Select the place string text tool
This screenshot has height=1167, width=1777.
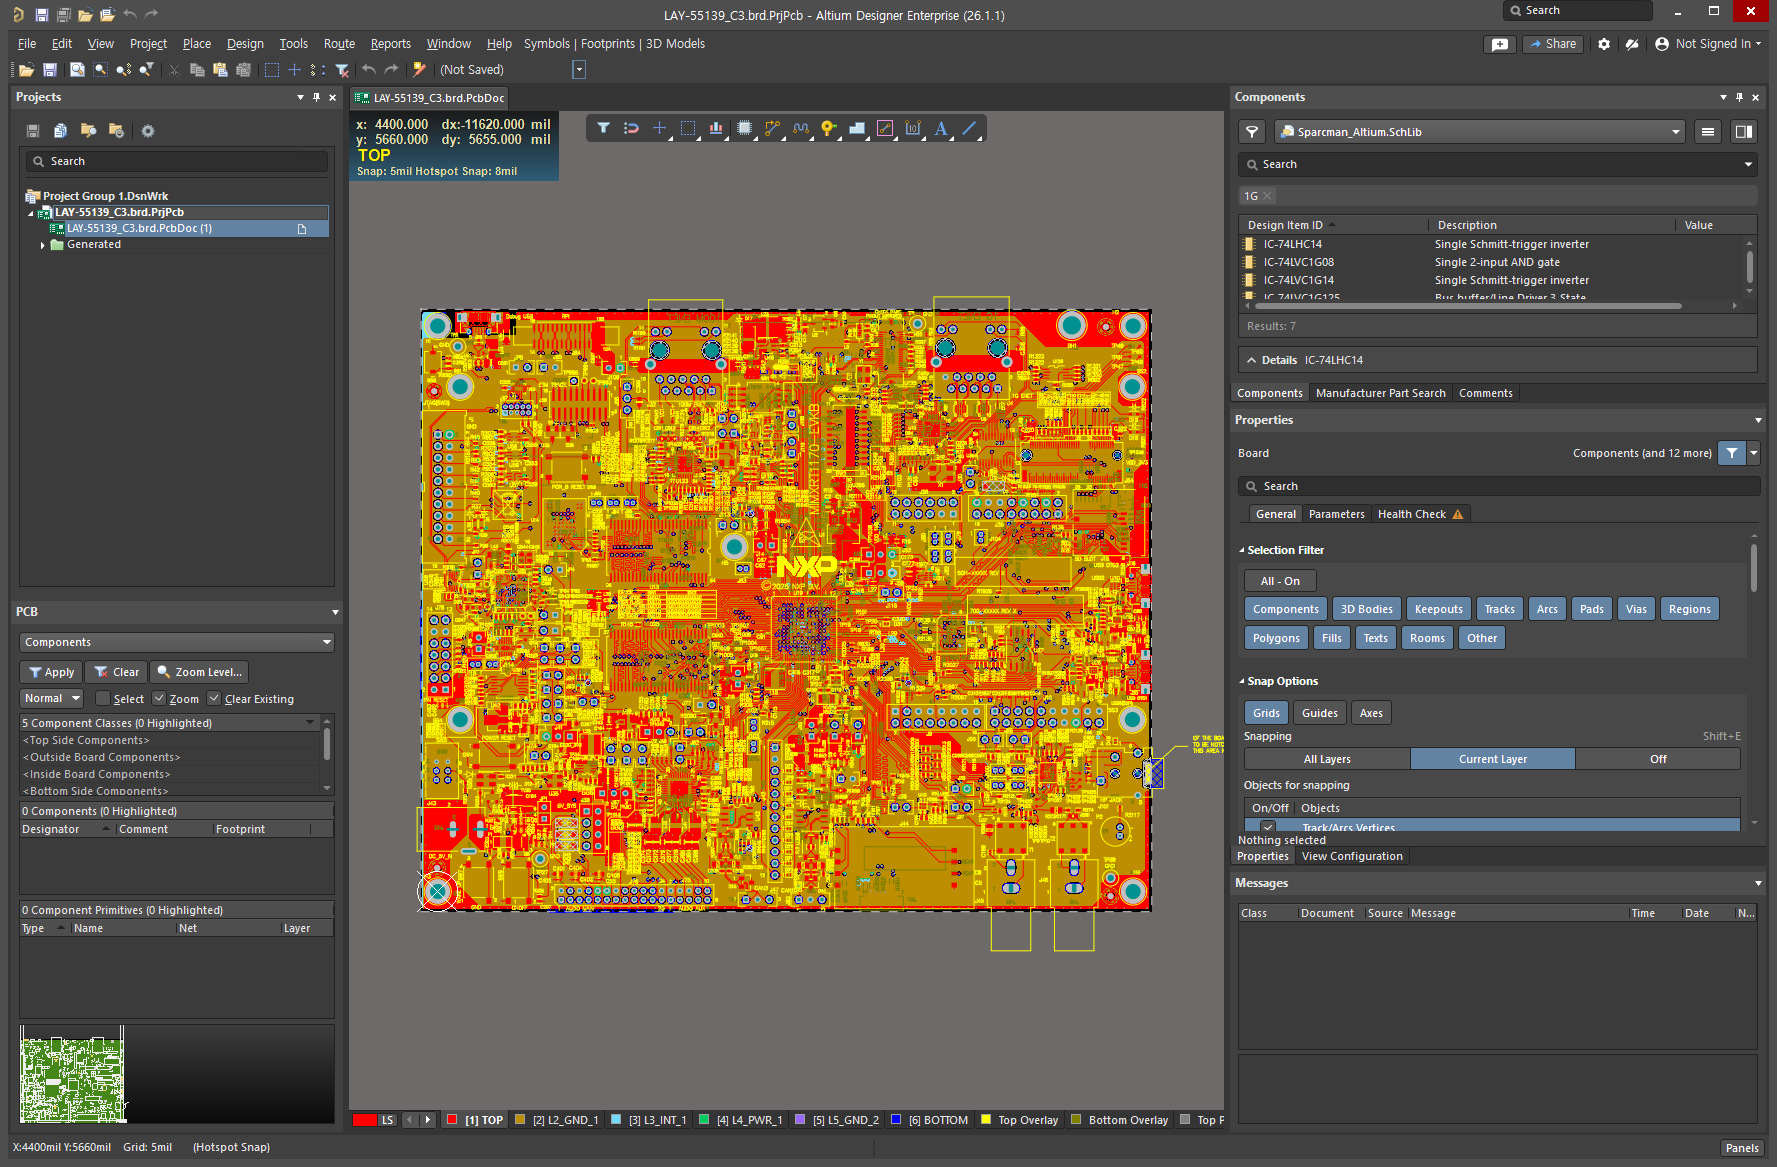point(941,128)
